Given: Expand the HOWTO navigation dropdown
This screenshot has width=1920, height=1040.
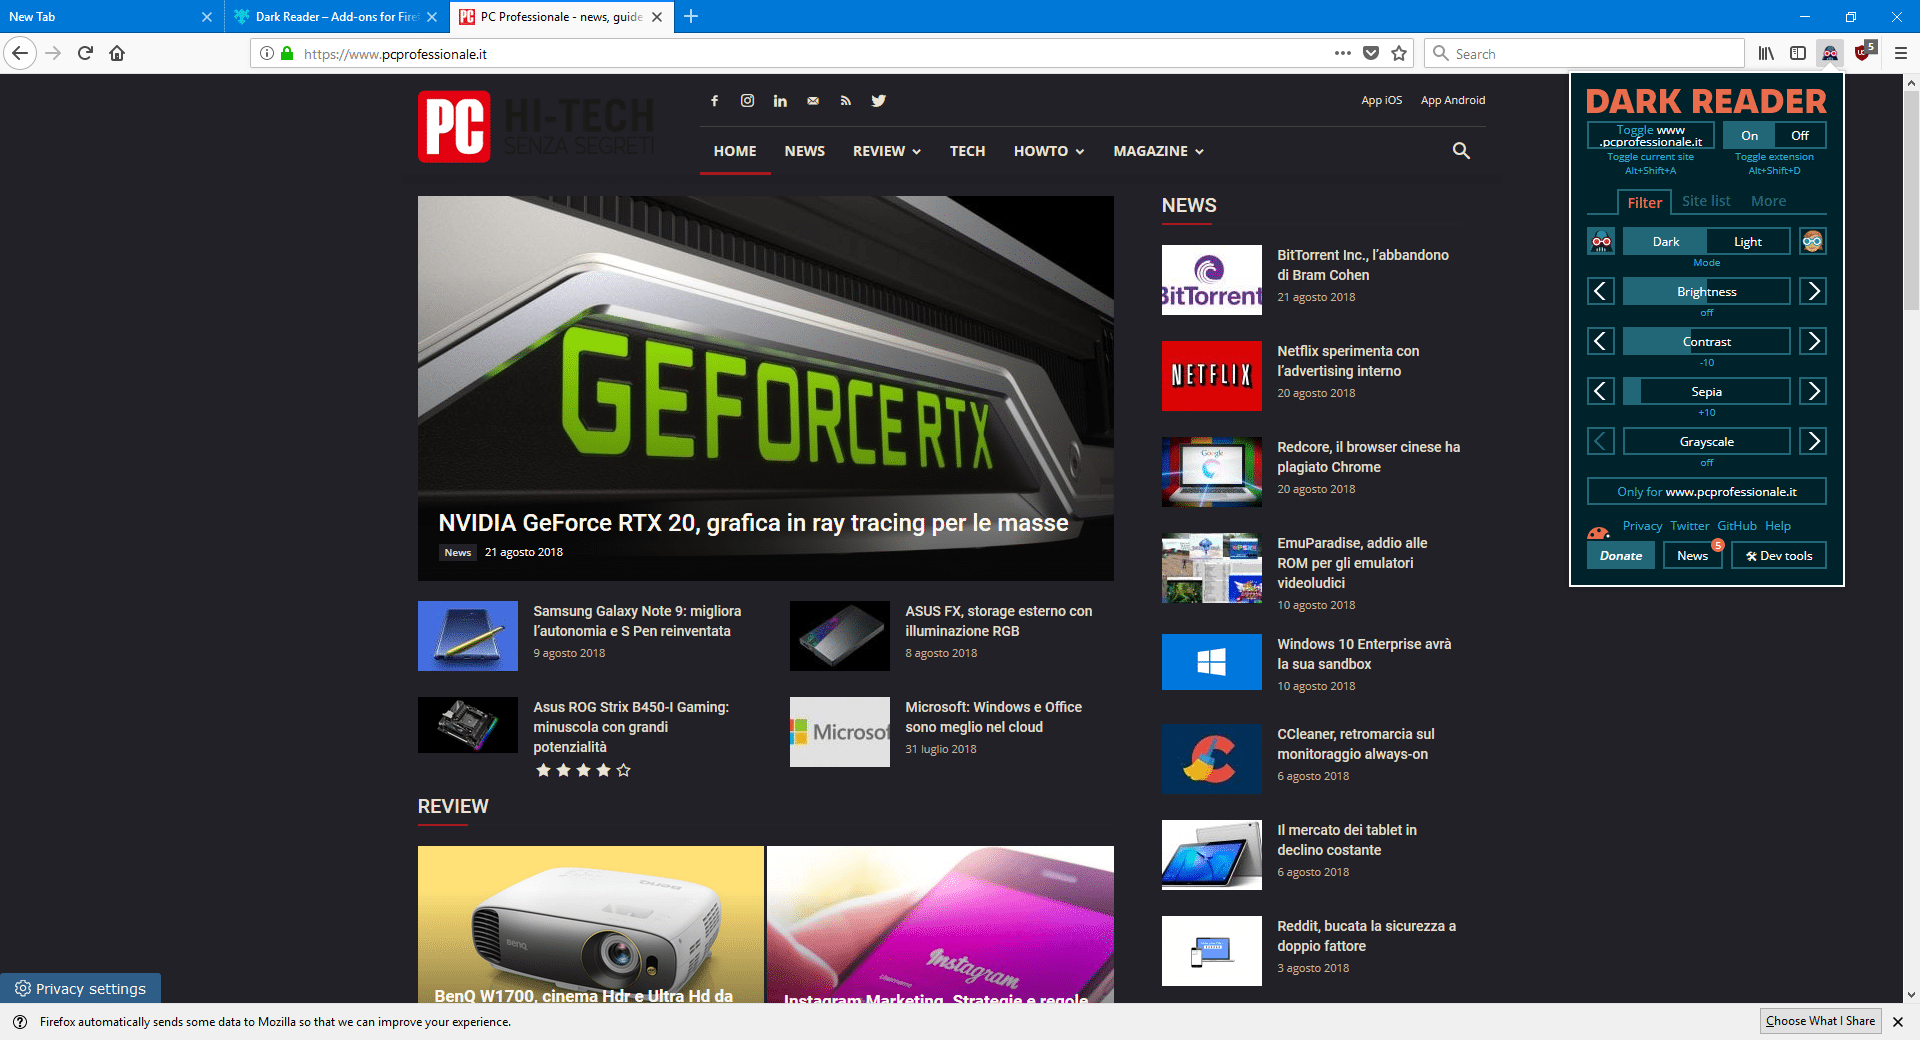Looking at the screenshot, I should pyautogui.click(x=1048, y=151).
